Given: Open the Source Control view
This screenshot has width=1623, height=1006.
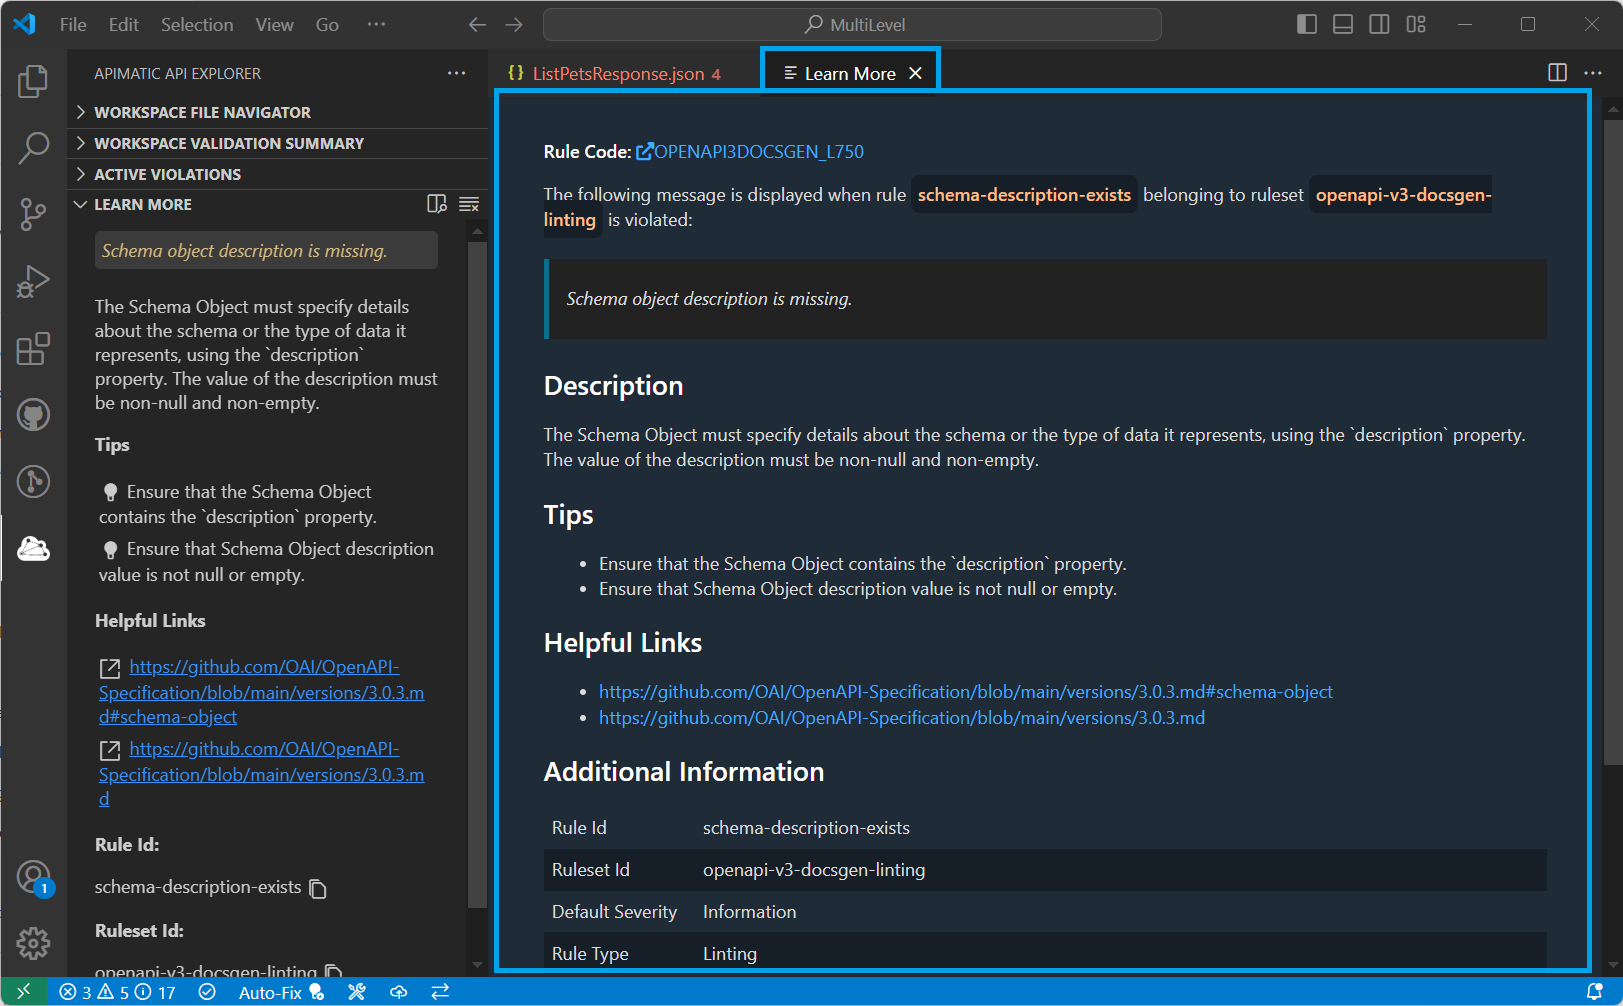Looking at the screenshot, I should (33, 214).
